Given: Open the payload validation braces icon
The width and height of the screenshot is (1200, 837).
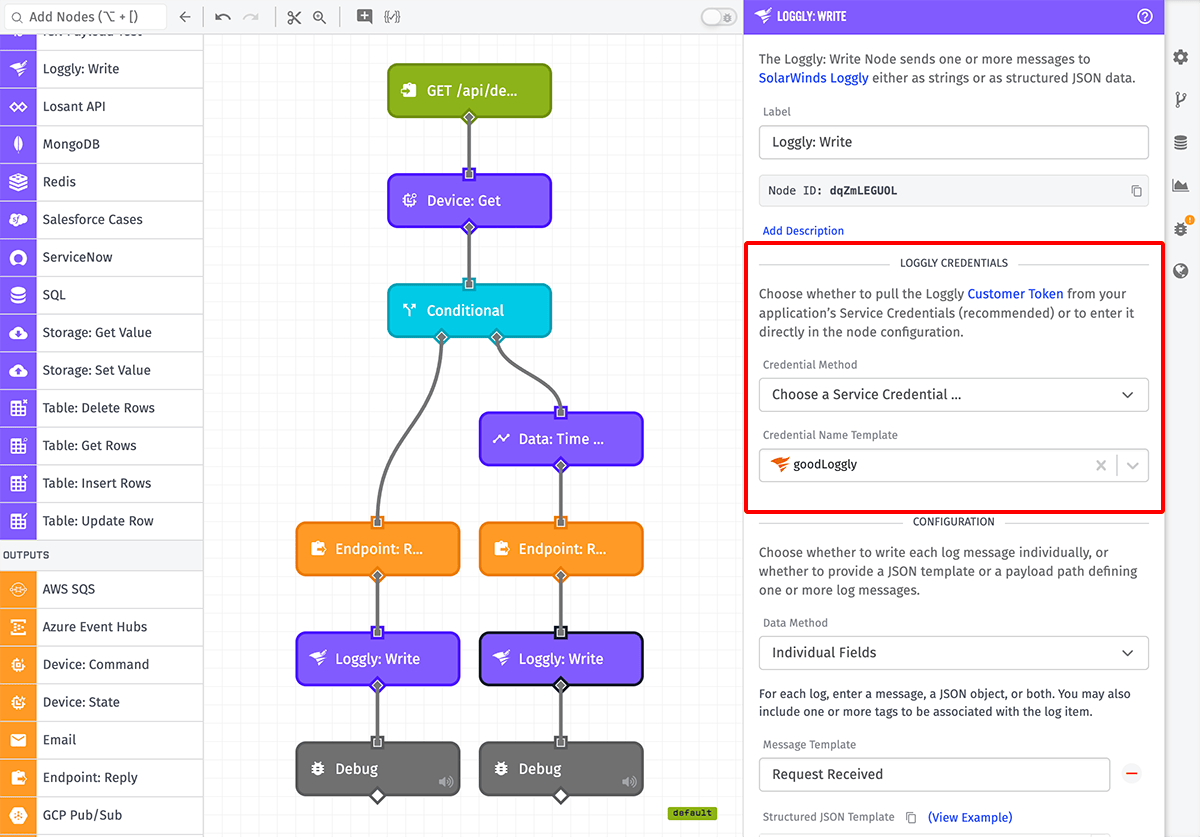Looking at the screenshot, I should coord(392,17).
